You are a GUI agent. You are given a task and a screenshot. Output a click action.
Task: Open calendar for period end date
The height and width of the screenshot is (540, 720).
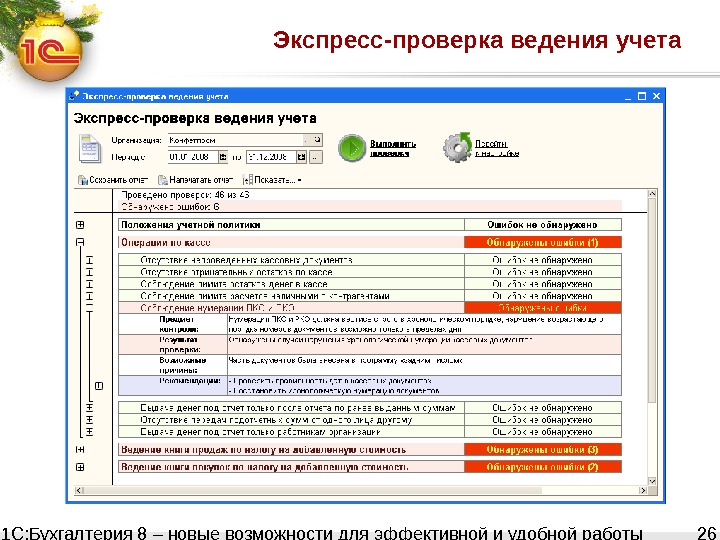point(301,157)
